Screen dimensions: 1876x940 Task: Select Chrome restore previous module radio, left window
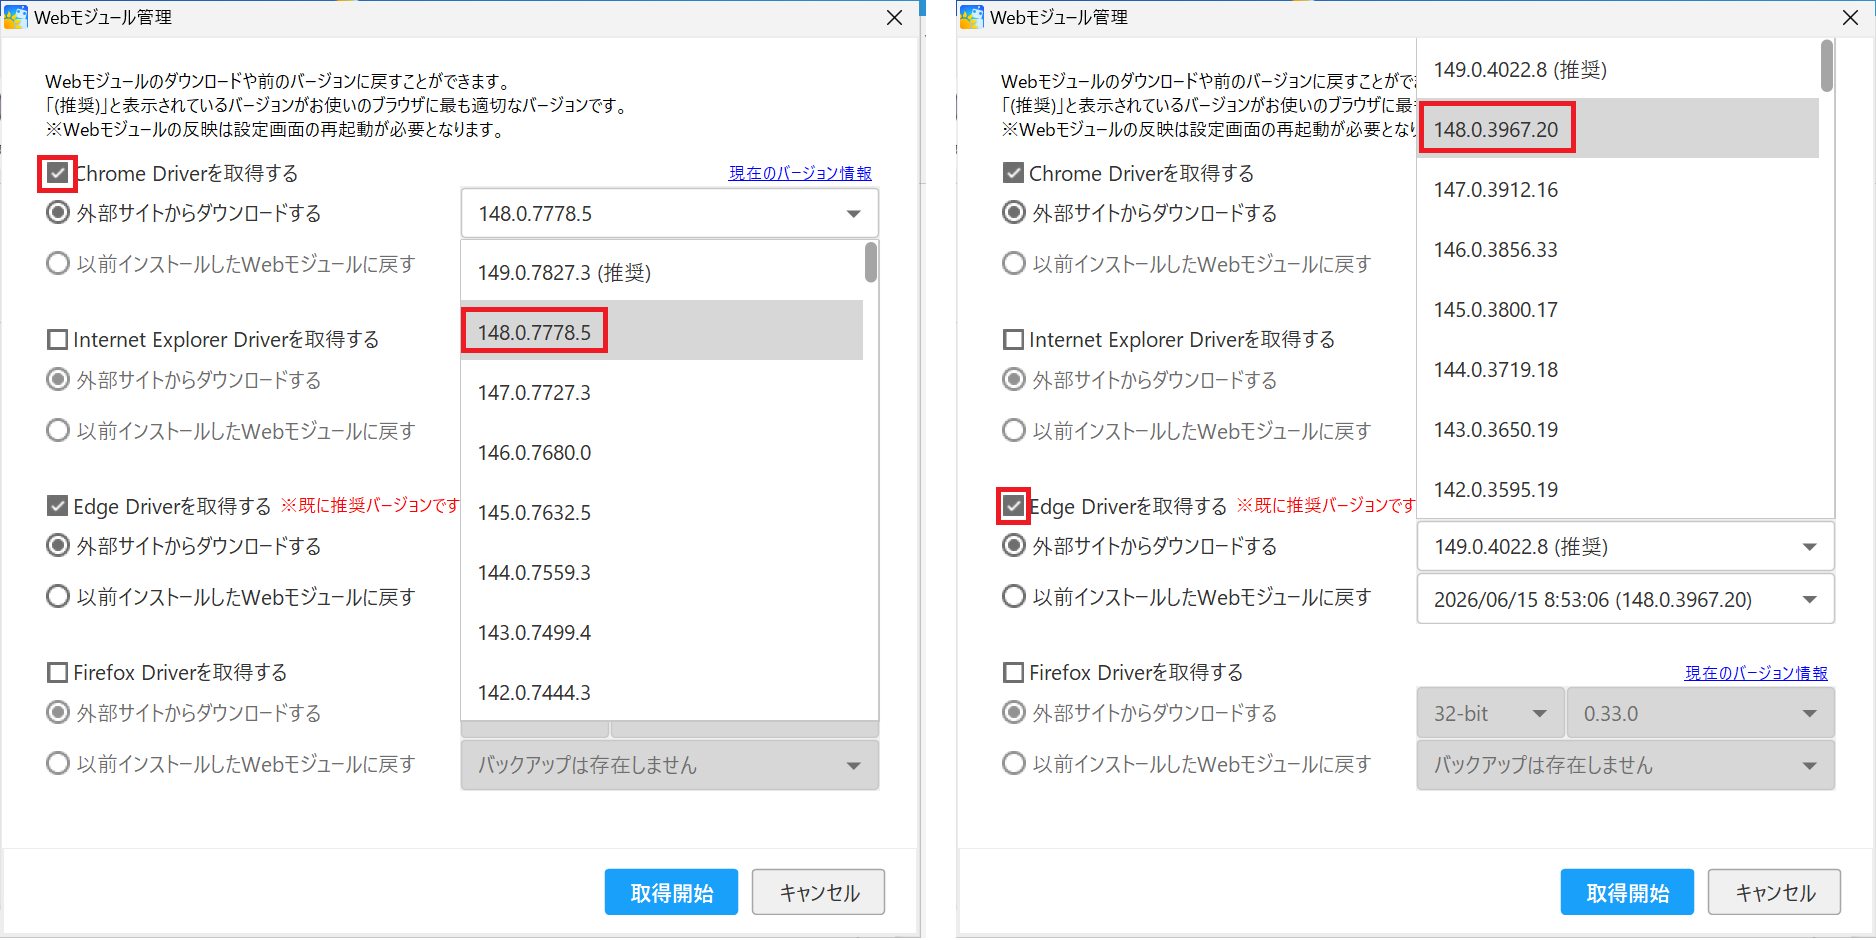click(x=58, y=263)
